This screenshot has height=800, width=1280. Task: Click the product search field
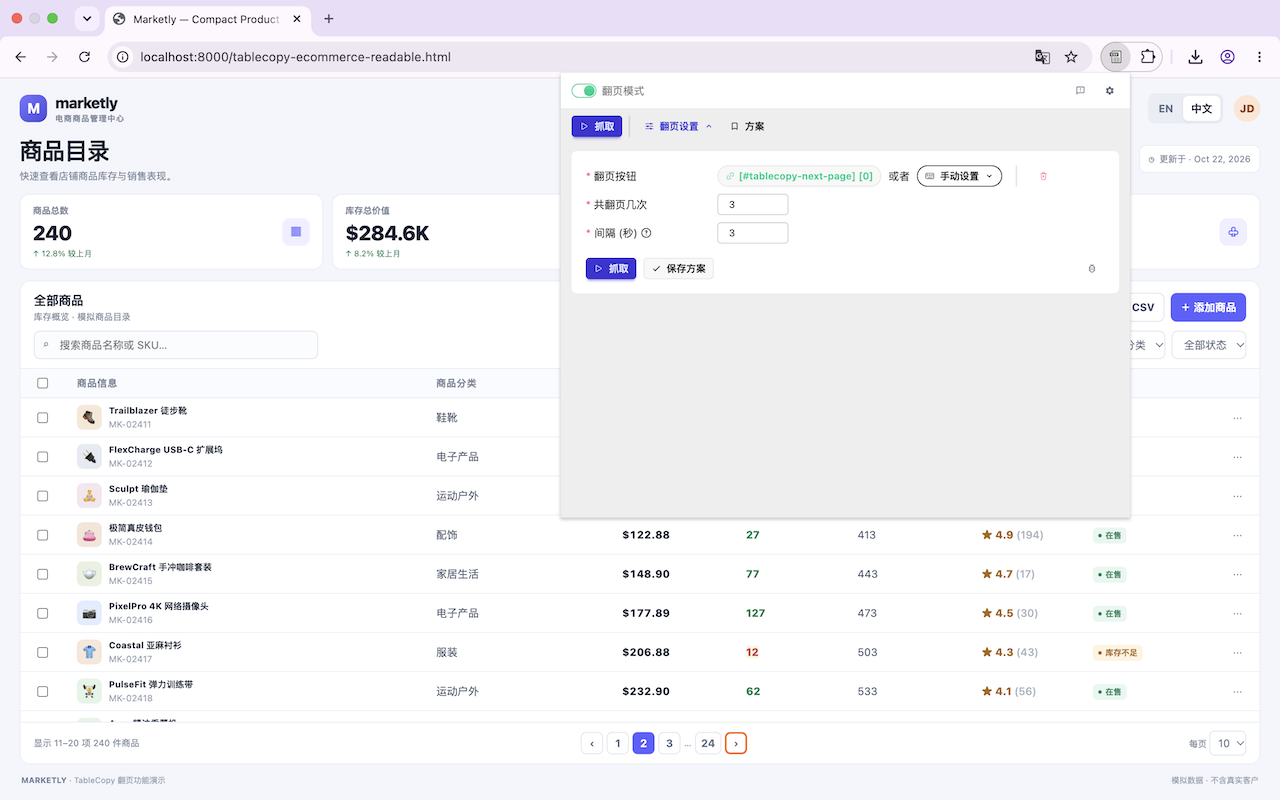click(176, 345)
